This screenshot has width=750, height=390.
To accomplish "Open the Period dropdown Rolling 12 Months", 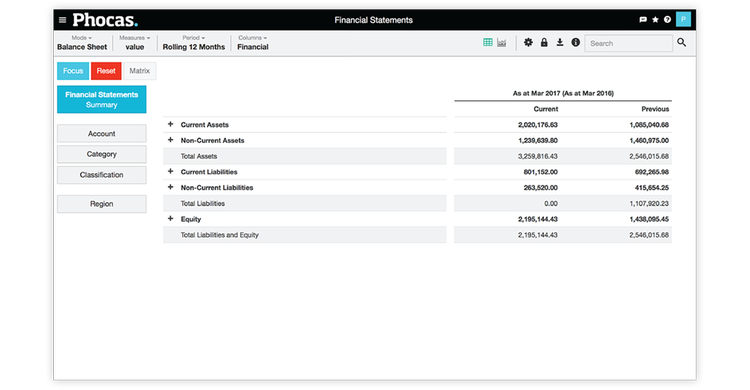I will (x=194, y=43).
